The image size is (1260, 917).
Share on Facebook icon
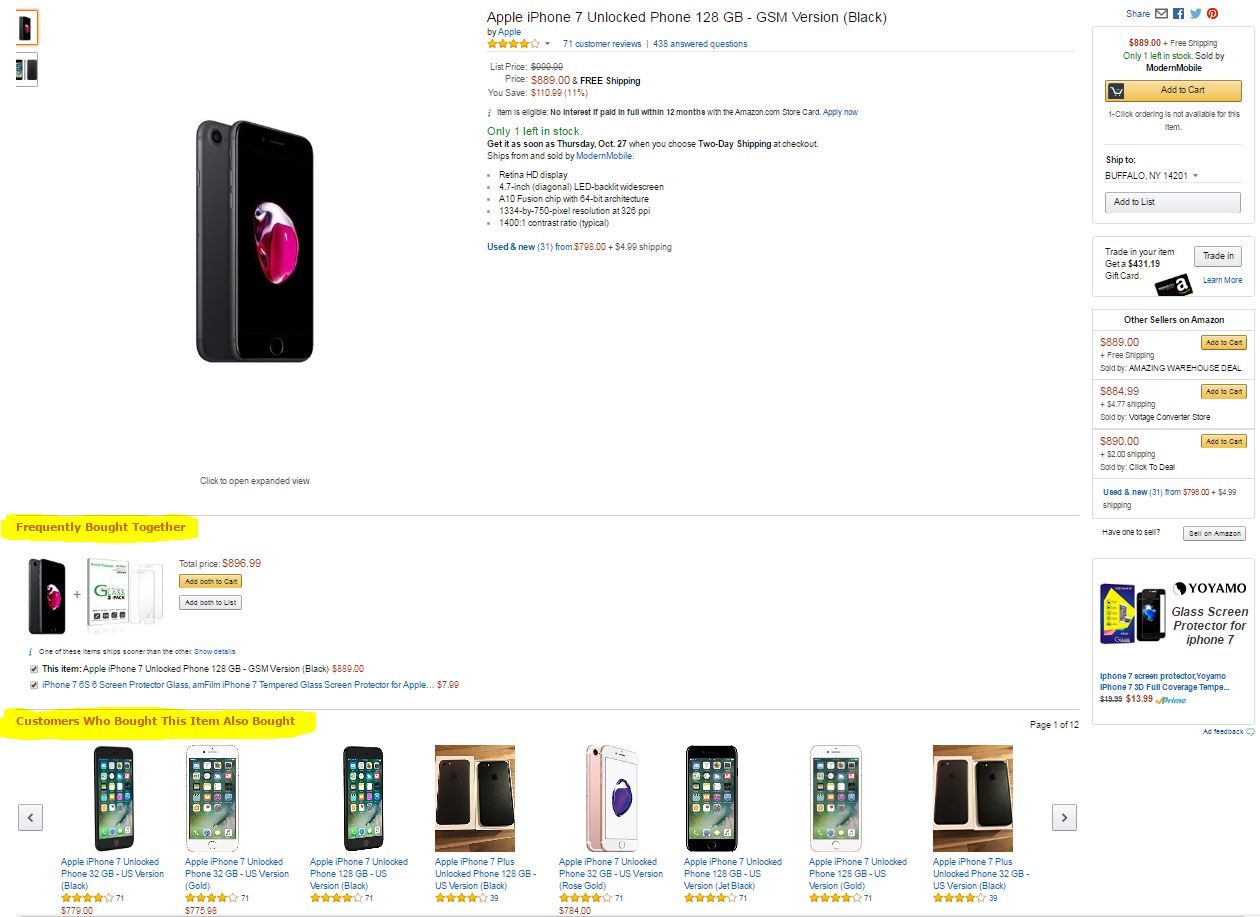pyautogui.click(x=1178, y=14)
